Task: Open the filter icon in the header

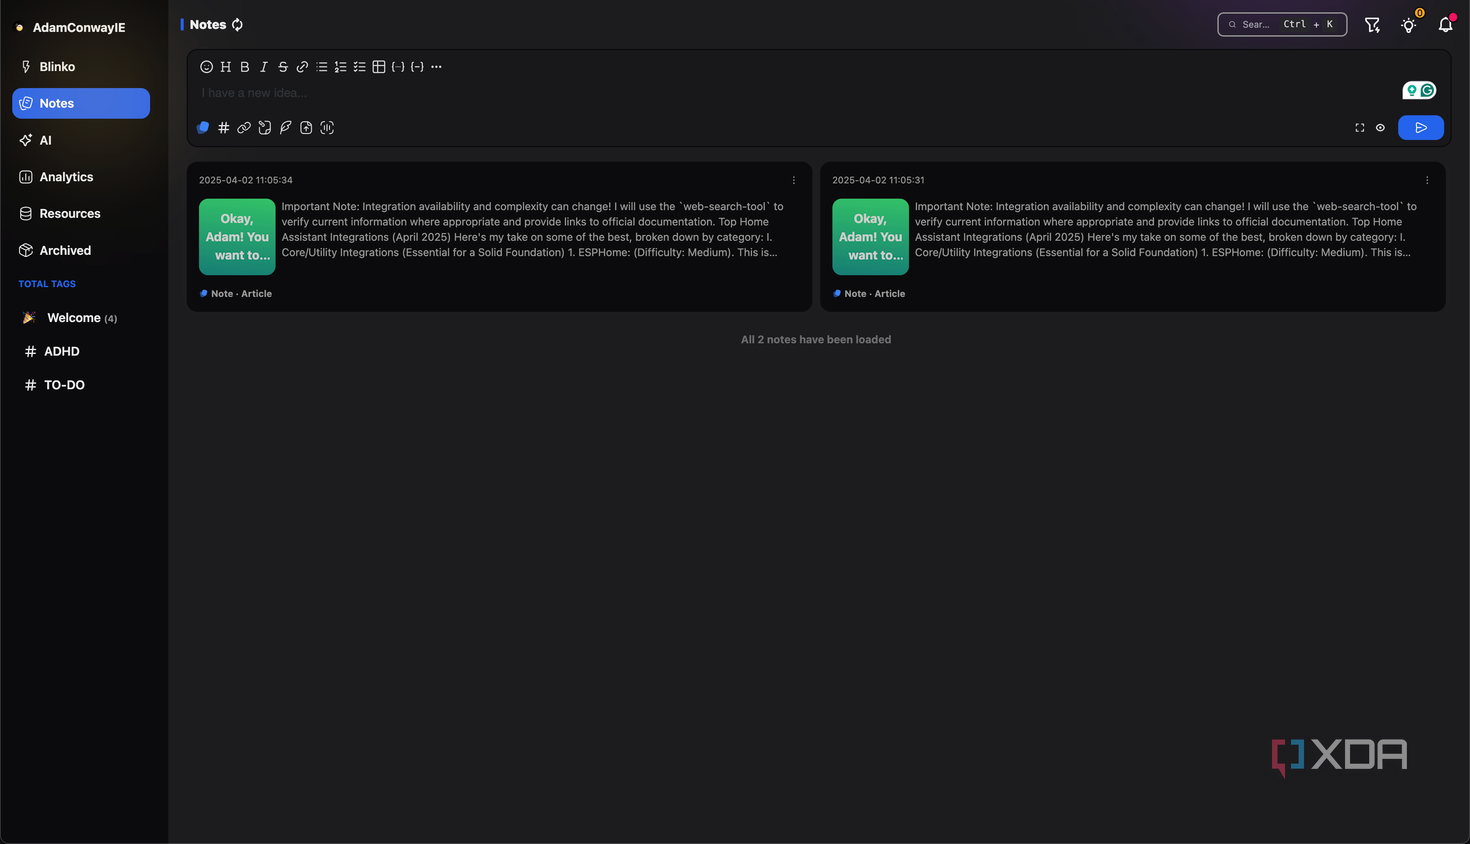Action: (x=1372, y=25)
